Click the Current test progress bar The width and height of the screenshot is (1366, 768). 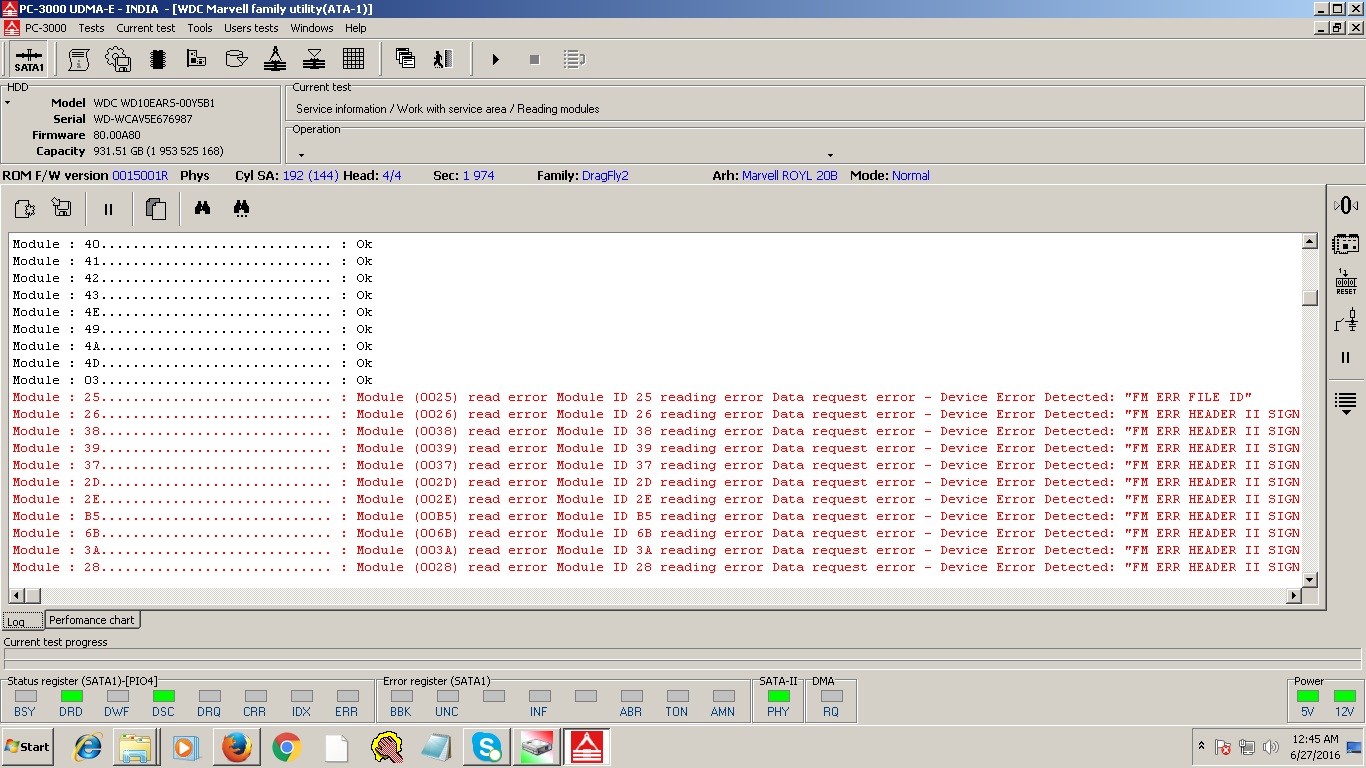point(682,658)
